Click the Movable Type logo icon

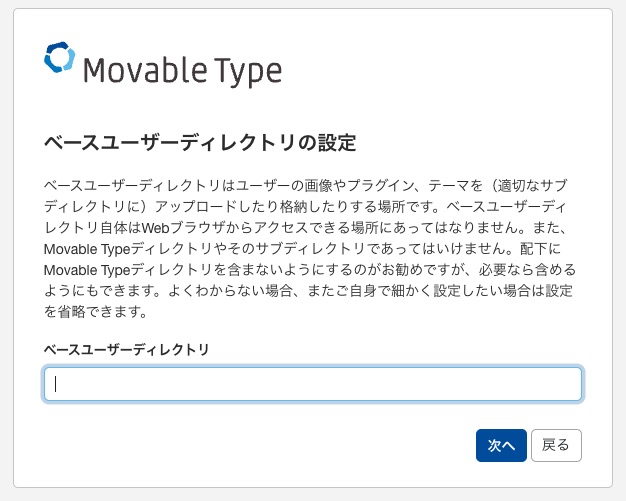(x=60, y=57)
